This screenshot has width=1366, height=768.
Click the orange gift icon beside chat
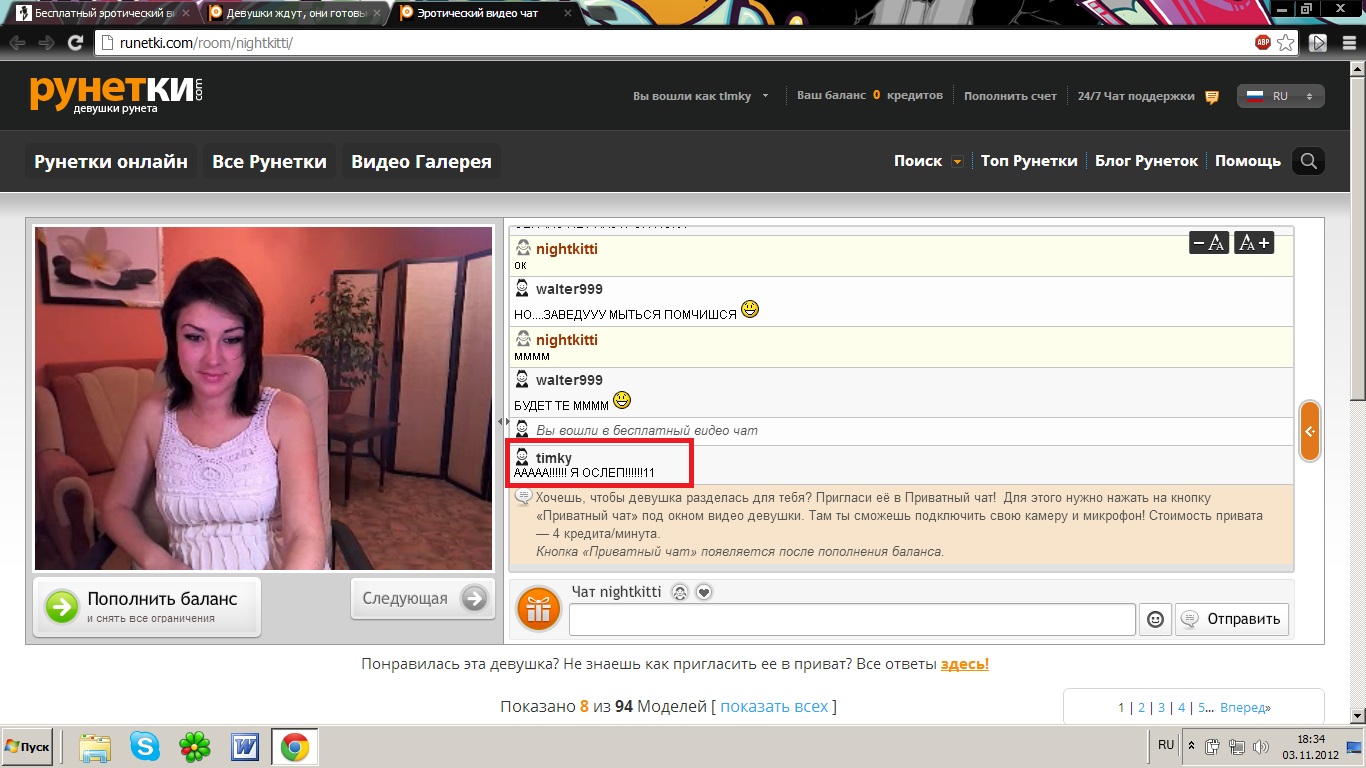pos(538,609)
